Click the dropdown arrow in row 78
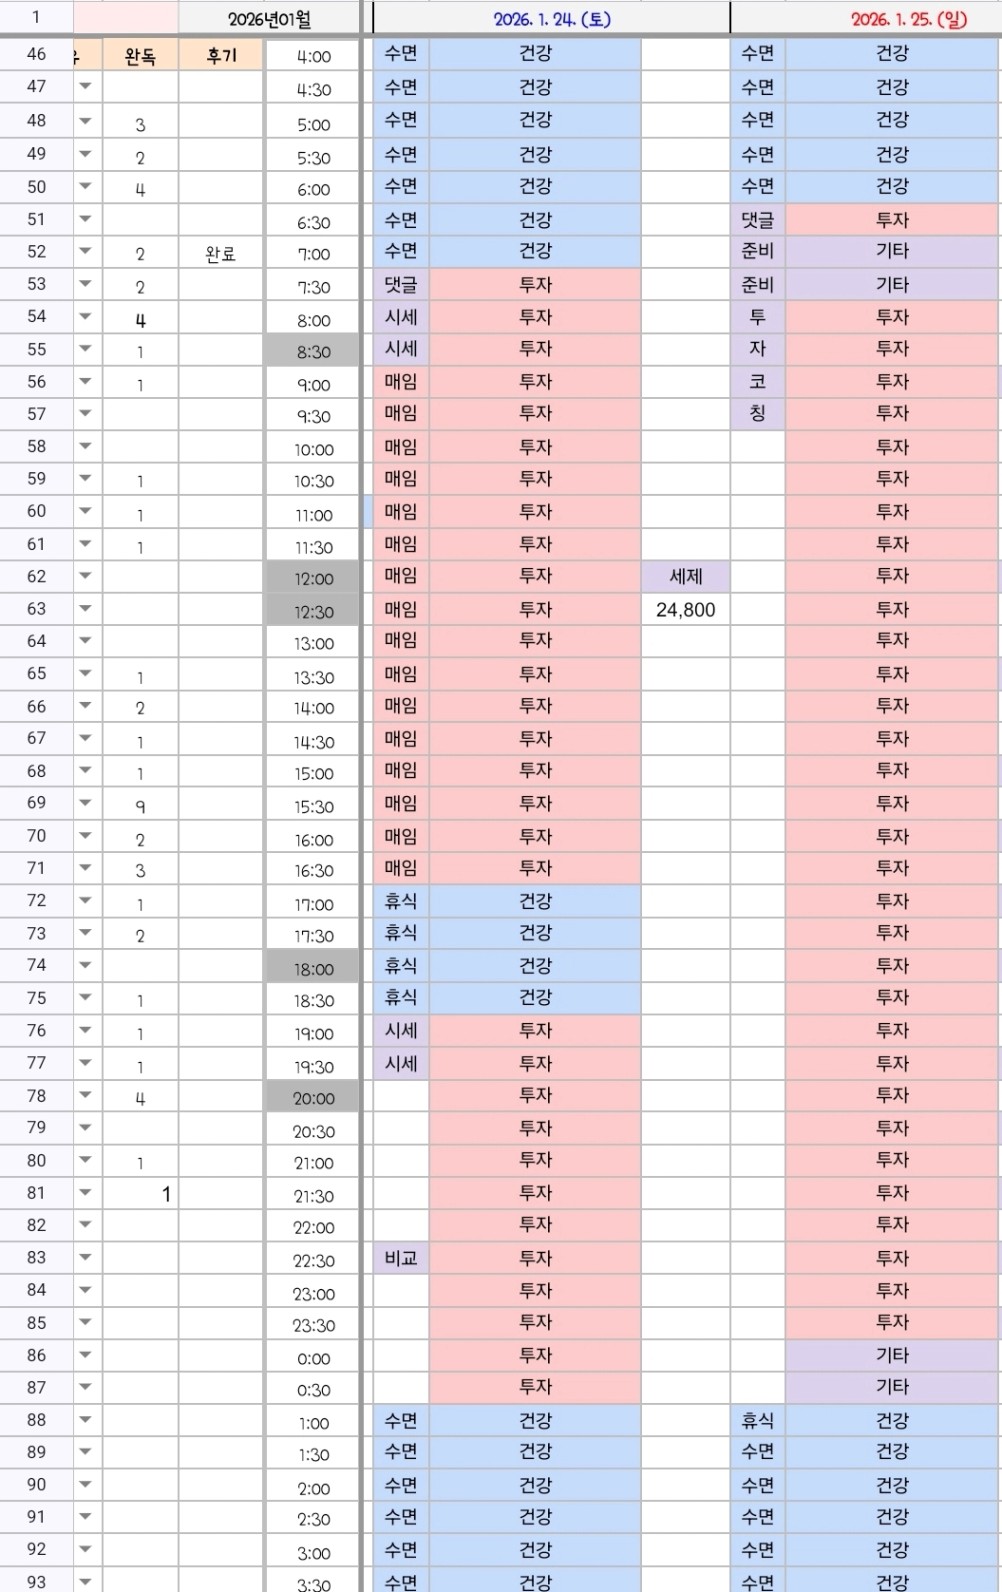The width and height of the screenshot is (1002, 1592). tap(86, 1096)
